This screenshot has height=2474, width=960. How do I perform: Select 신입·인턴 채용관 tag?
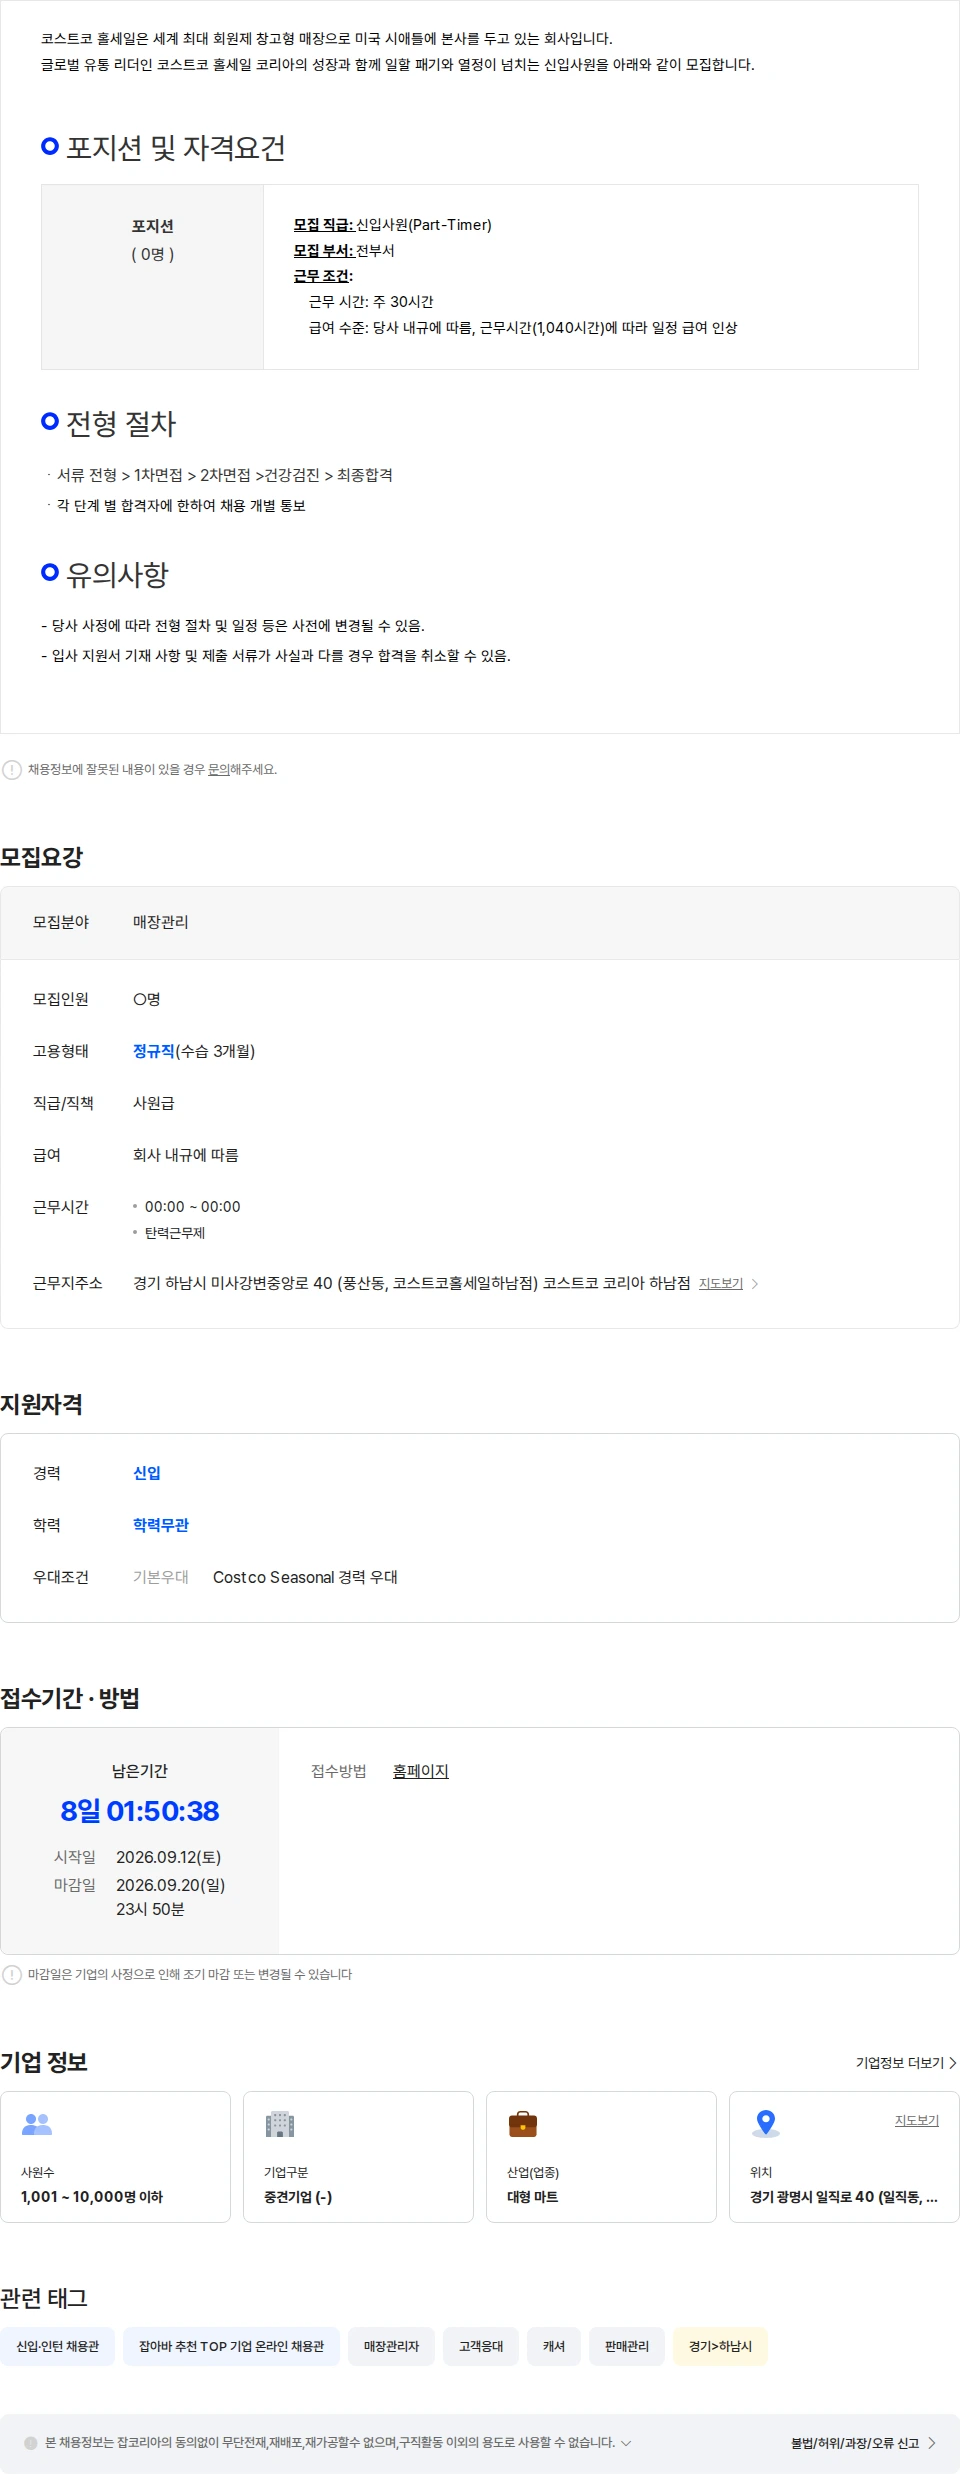pyautogui.click(x=58, y=2346)
